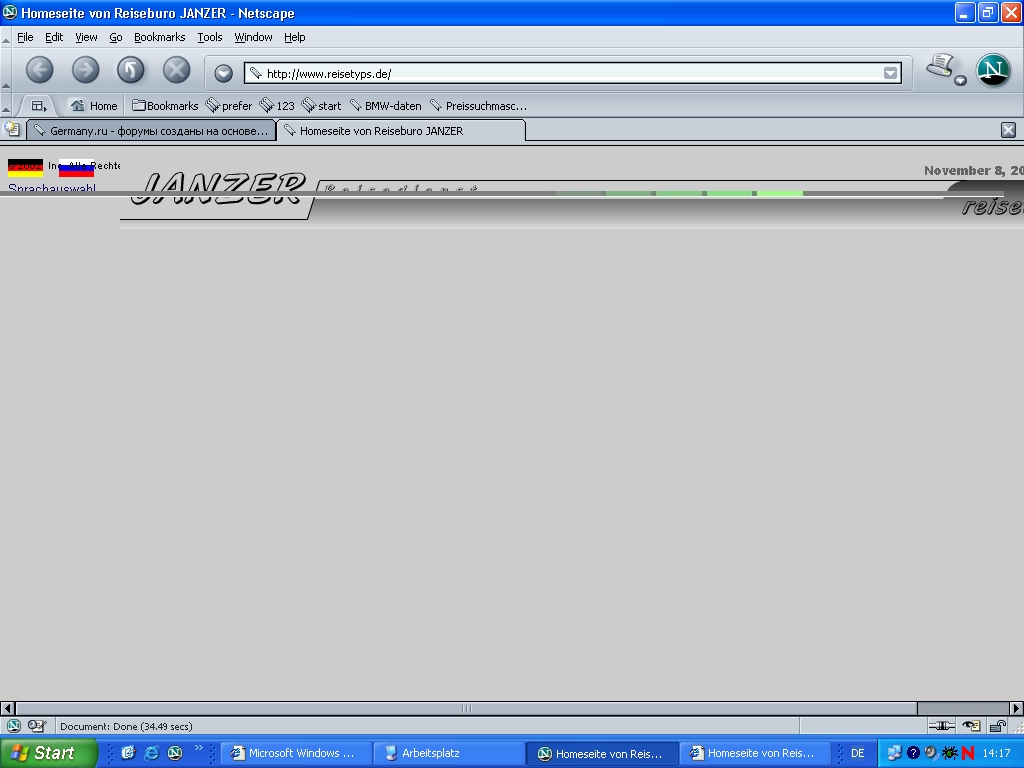1024x768 pixels.
Task: Click the first Quick Launch icon beside Start
Action: 128,753
